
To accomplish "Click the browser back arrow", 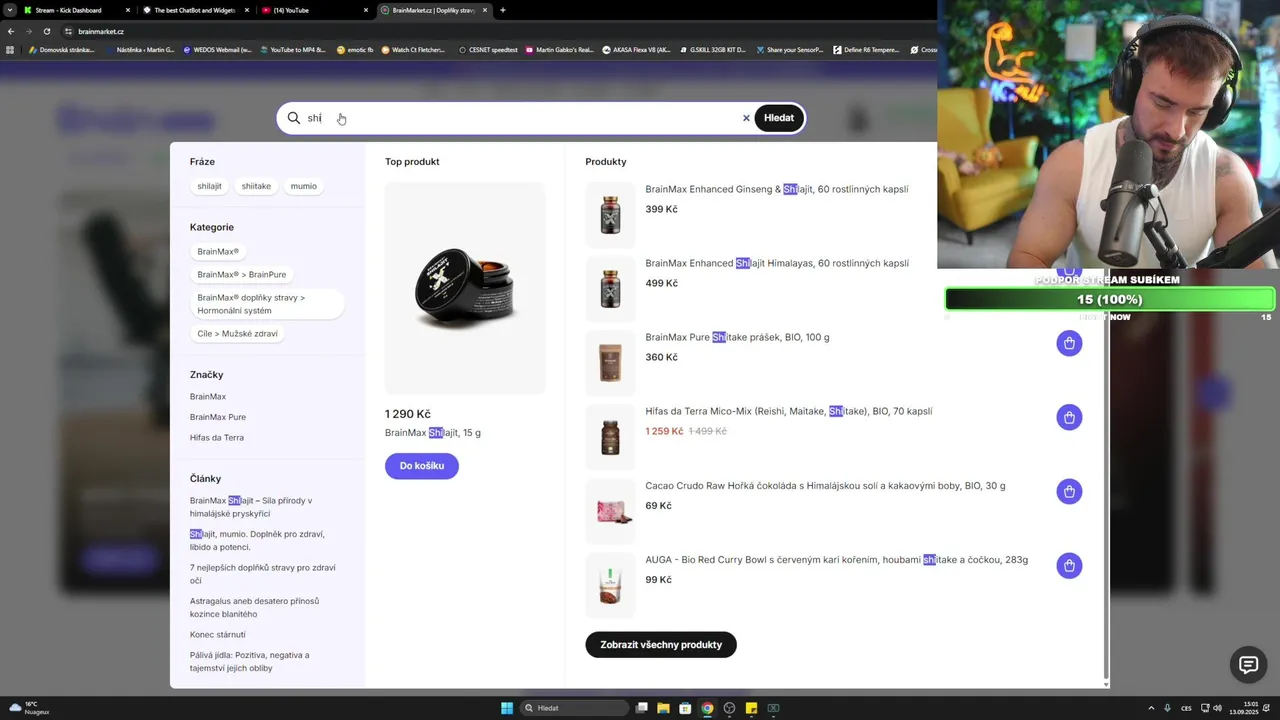I will (11, 31).
